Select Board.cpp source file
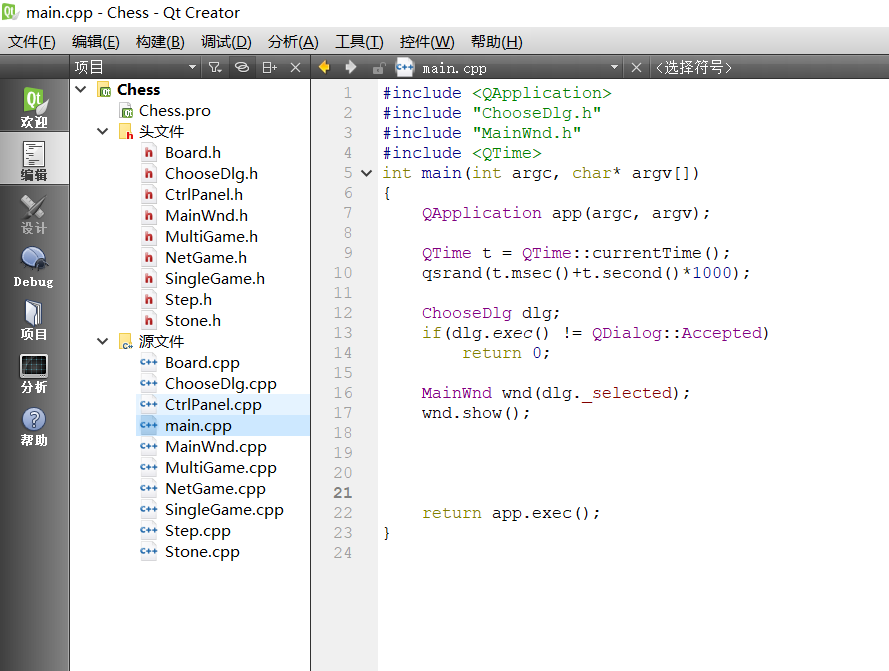889x671 pixels. 202,362
